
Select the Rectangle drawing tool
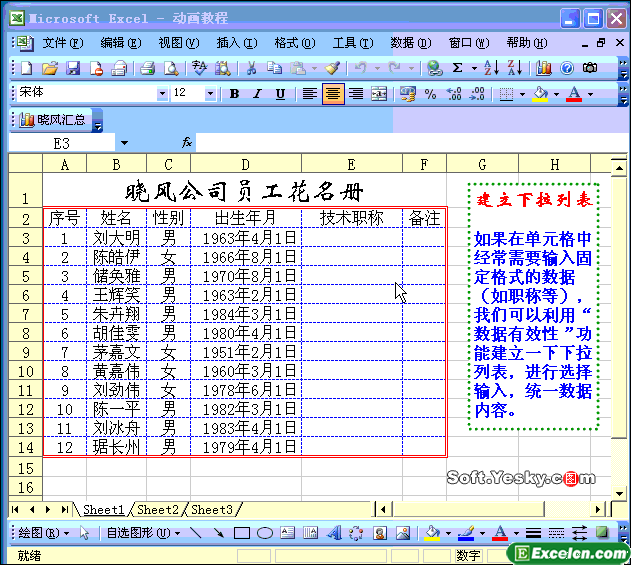coord(241,534)
